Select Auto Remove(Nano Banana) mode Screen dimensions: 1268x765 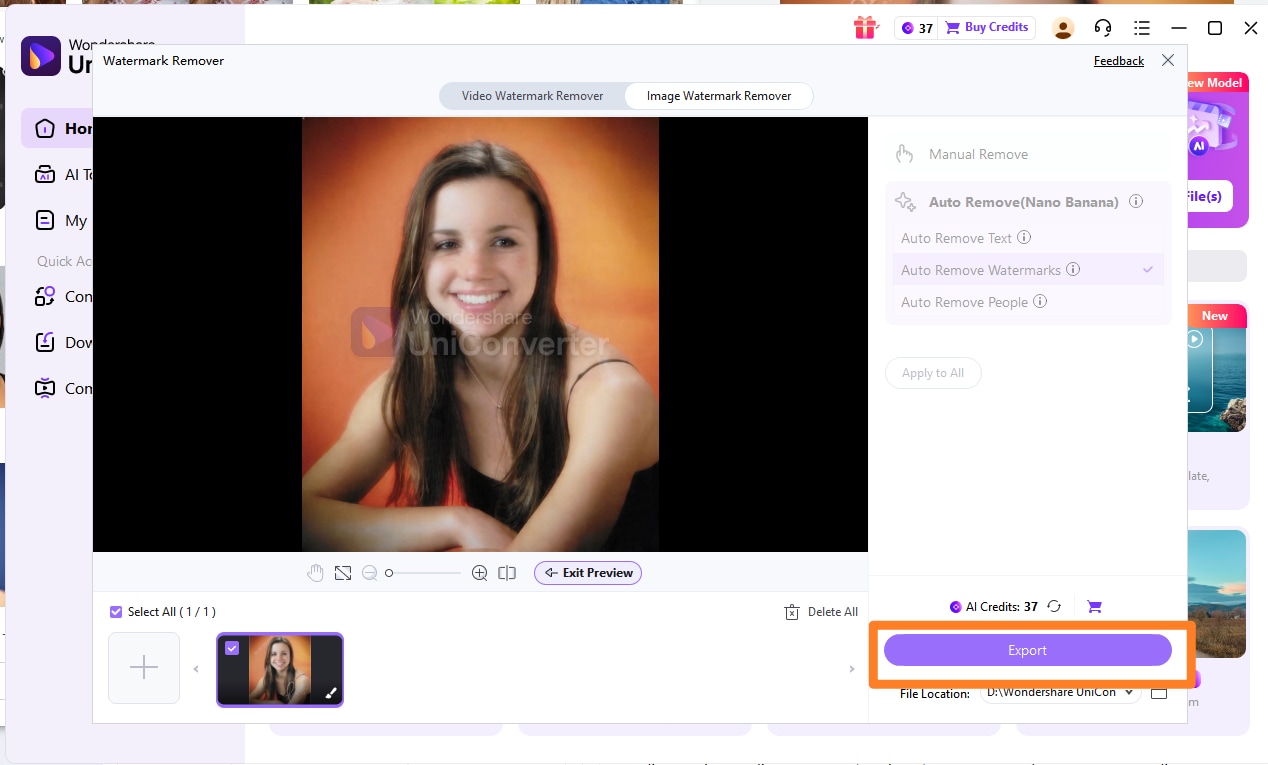pos(1024,202)
